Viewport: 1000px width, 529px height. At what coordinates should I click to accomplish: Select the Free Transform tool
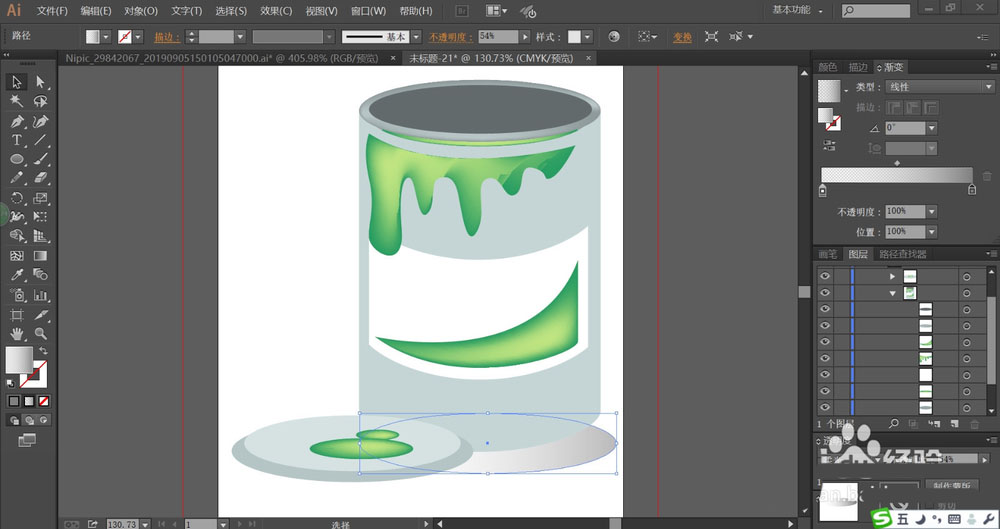pos(41,217)
